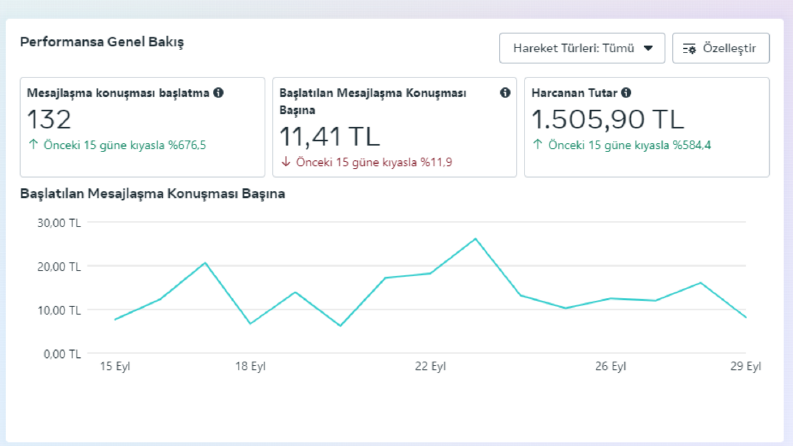Click info icon in Başlatılan Mesajlaşma Konuşması Başına card
This screenshot has width=793, height=446.
click(x=505, y=93)
